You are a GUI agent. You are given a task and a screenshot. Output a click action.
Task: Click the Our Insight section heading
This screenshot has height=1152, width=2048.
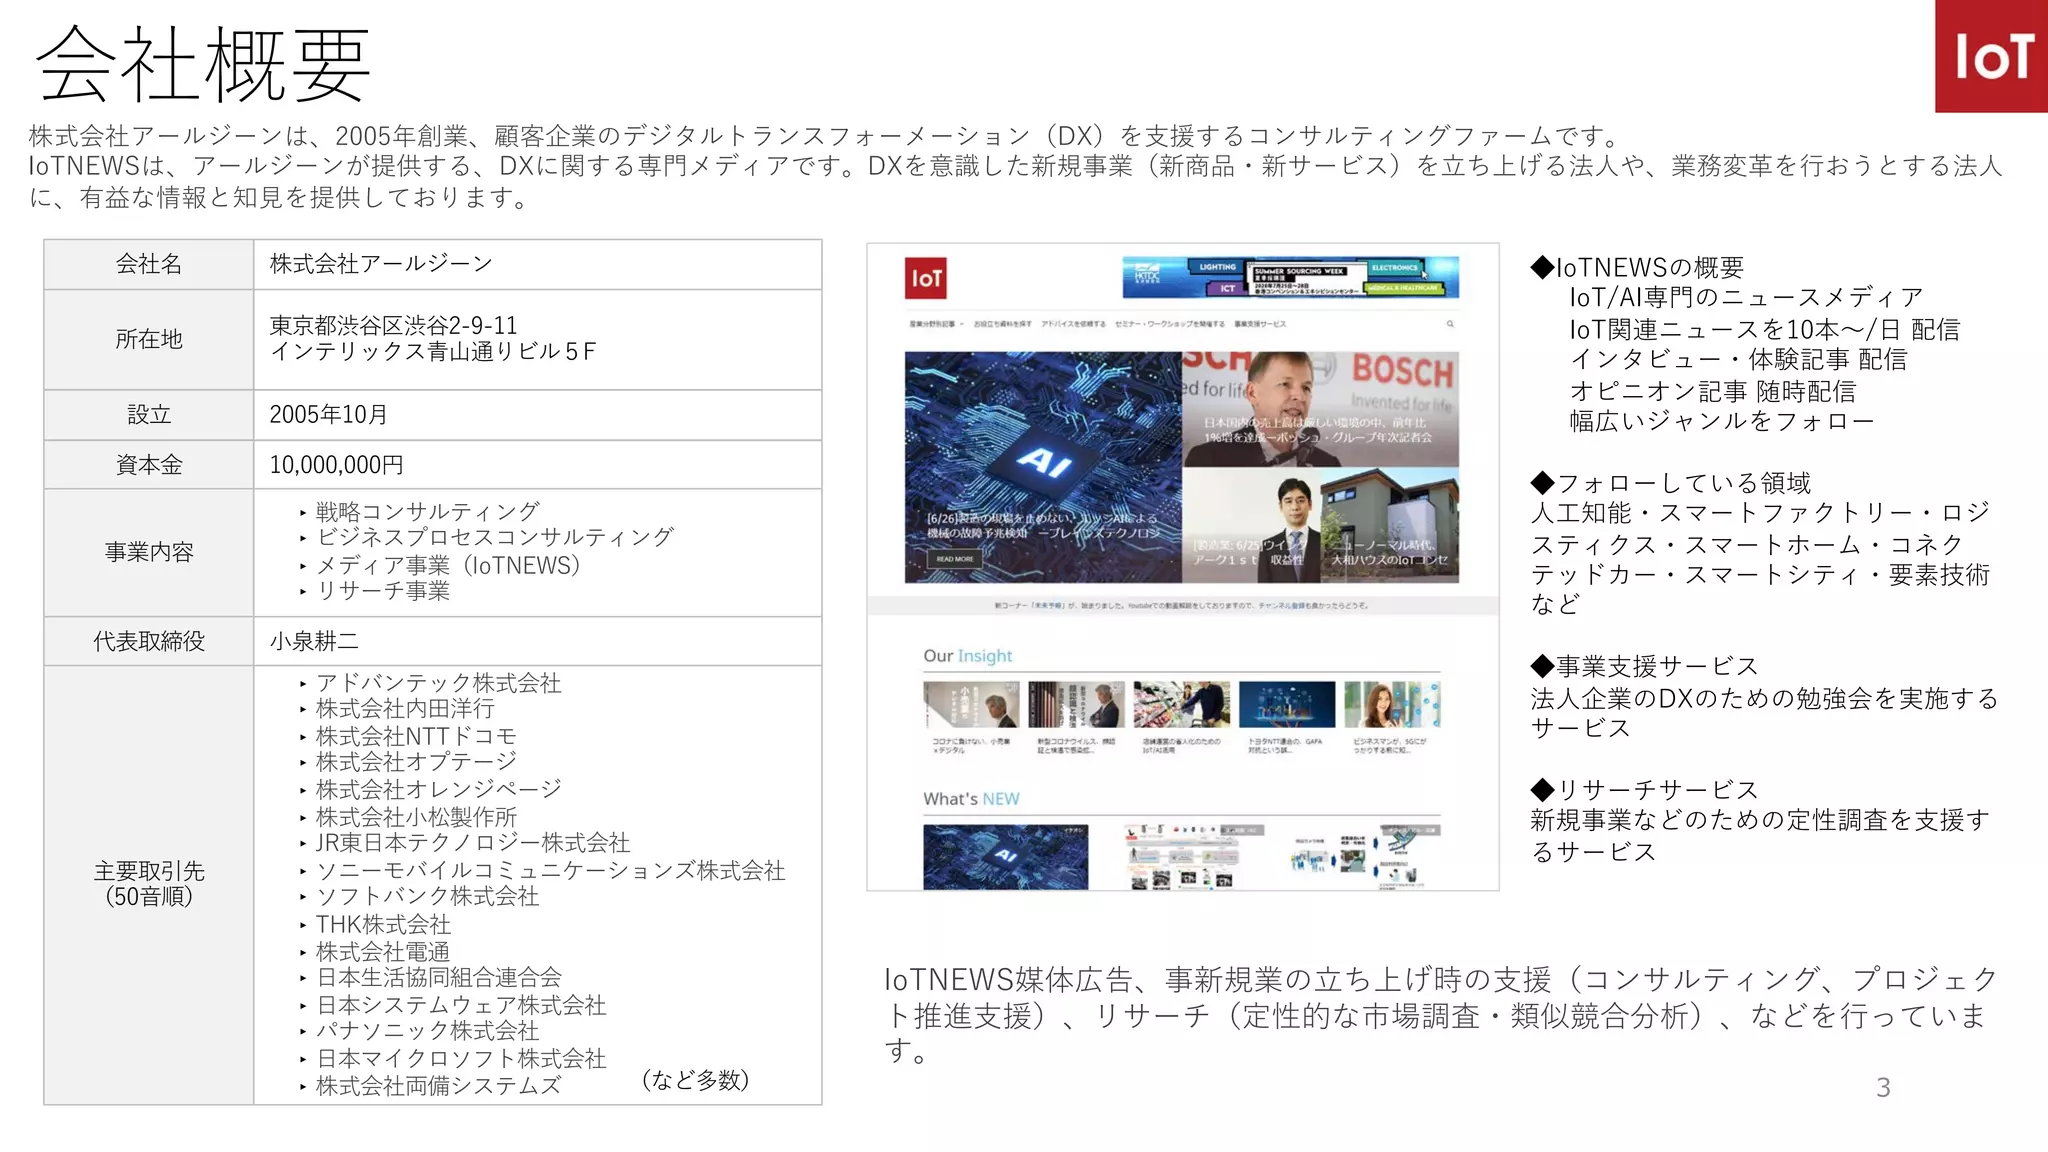point(967,656)
